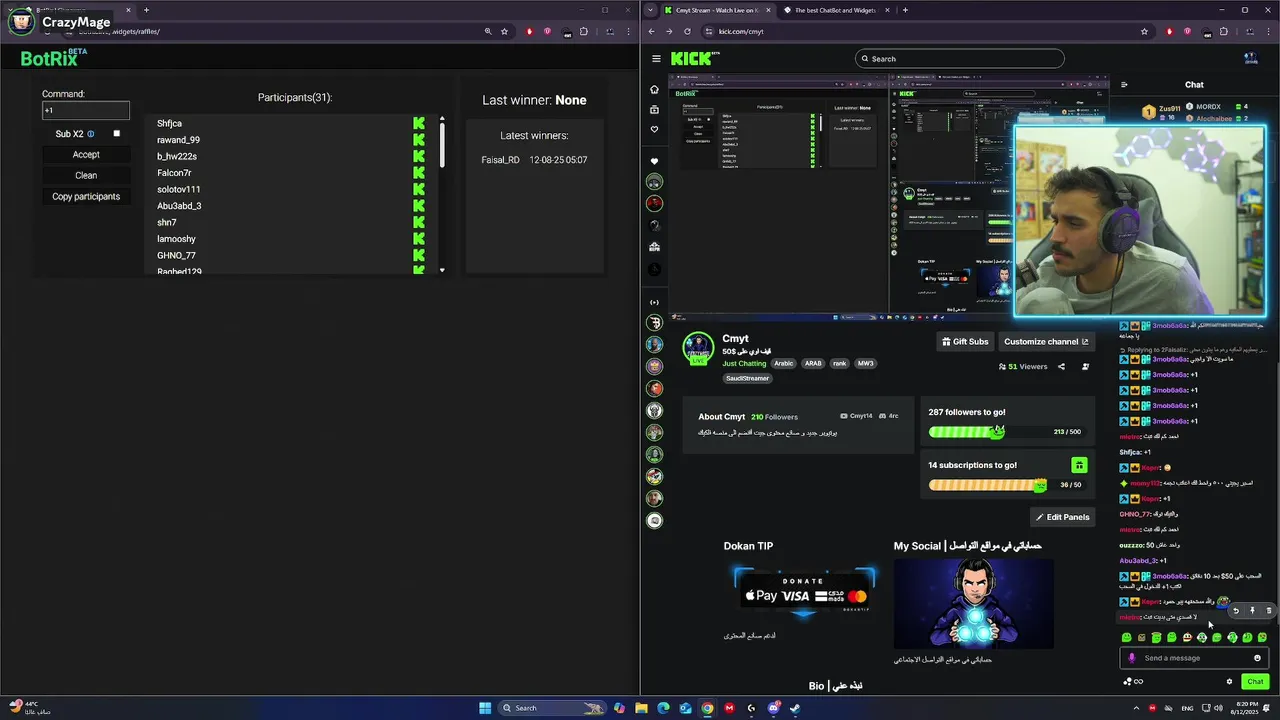Click BotRix Accept button
Image resolution: width=1280 pixels, height=720 pixels.
(x=86, y=155)
